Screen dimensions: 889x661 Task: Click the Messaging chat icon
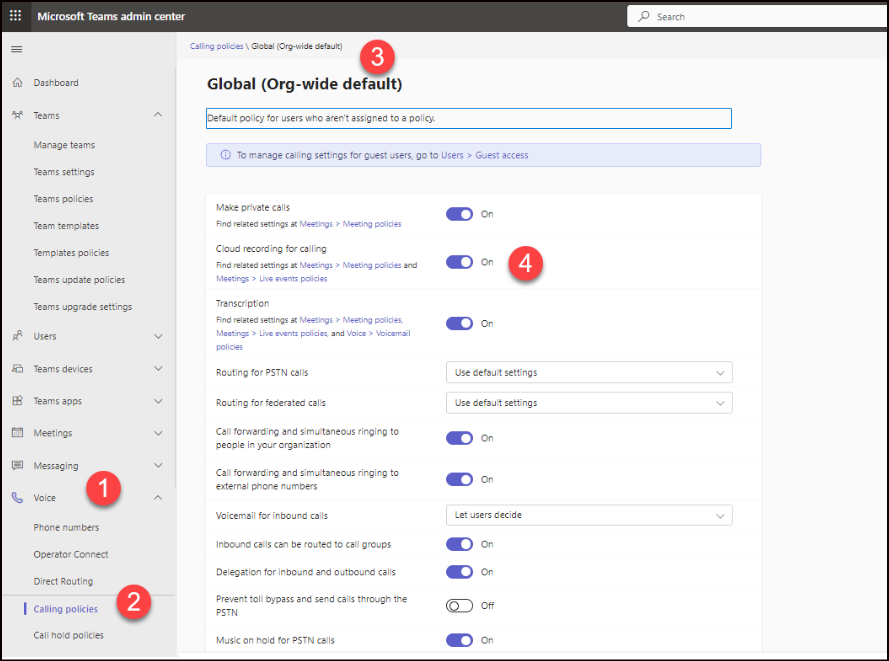click(x=17, y=466)
